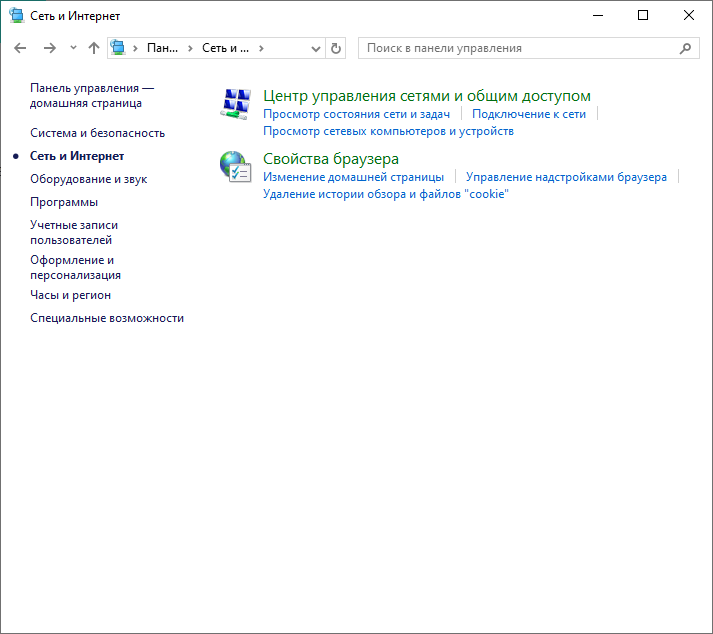Click the Browser Properties globe icon
713x634 pixels.
tap(236, 166)
